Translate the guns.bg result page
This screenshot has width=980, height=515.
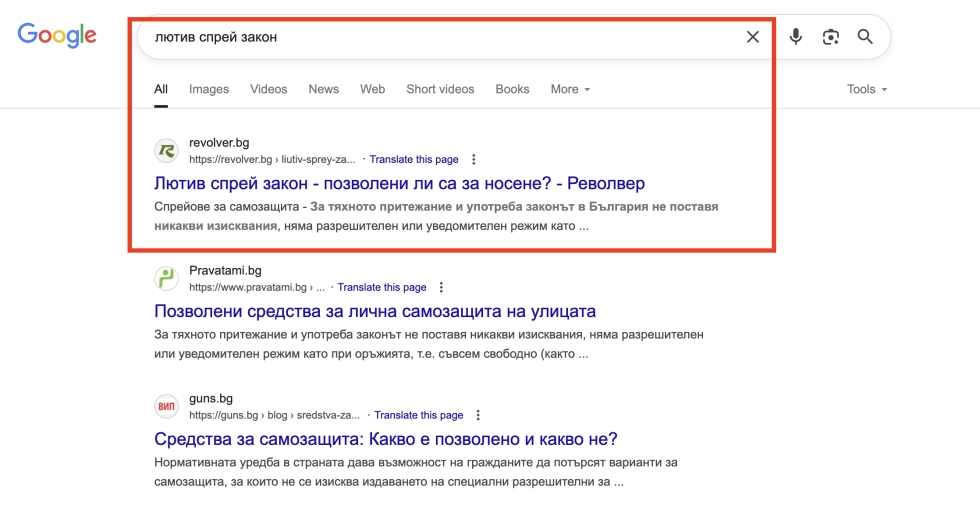click(x=419, y=415)
